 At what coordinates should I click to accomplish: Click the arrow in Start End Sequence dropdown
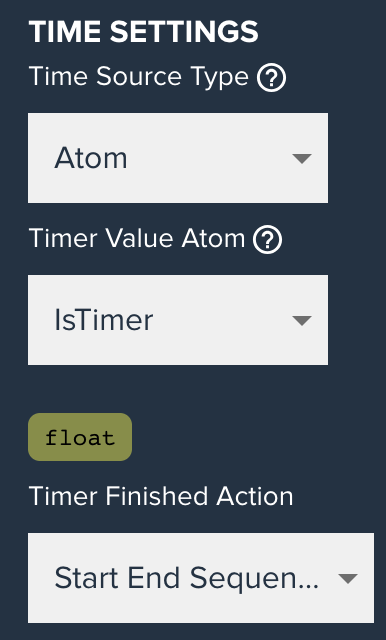[x=348, y=578]
